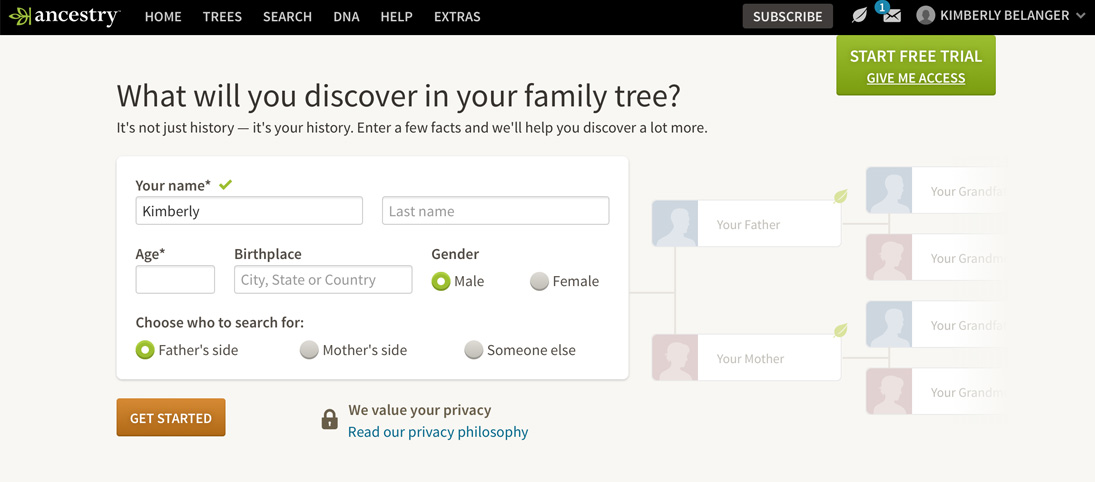Open the EXTRAS menu

click(457, 17)
